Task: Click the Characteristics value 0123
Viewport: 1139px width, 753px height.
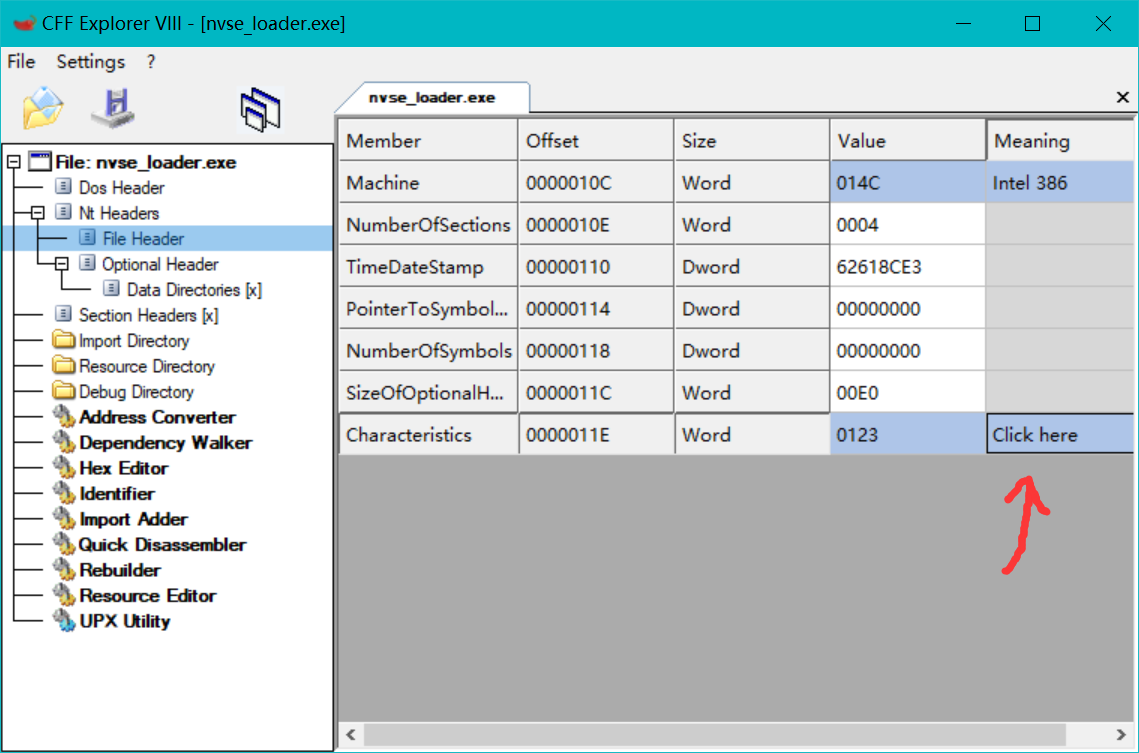Action: pos(907,434)
